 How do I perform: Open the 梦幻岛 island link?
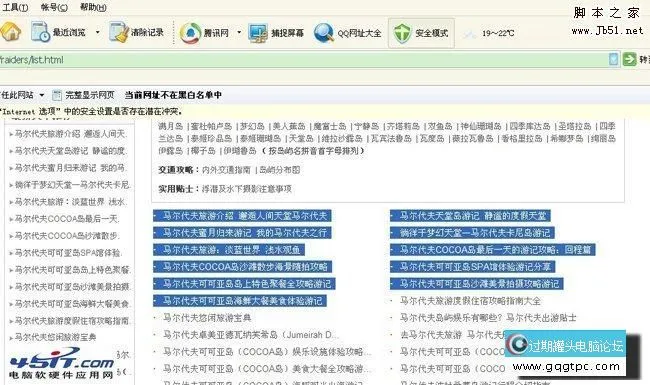(252, 126)
